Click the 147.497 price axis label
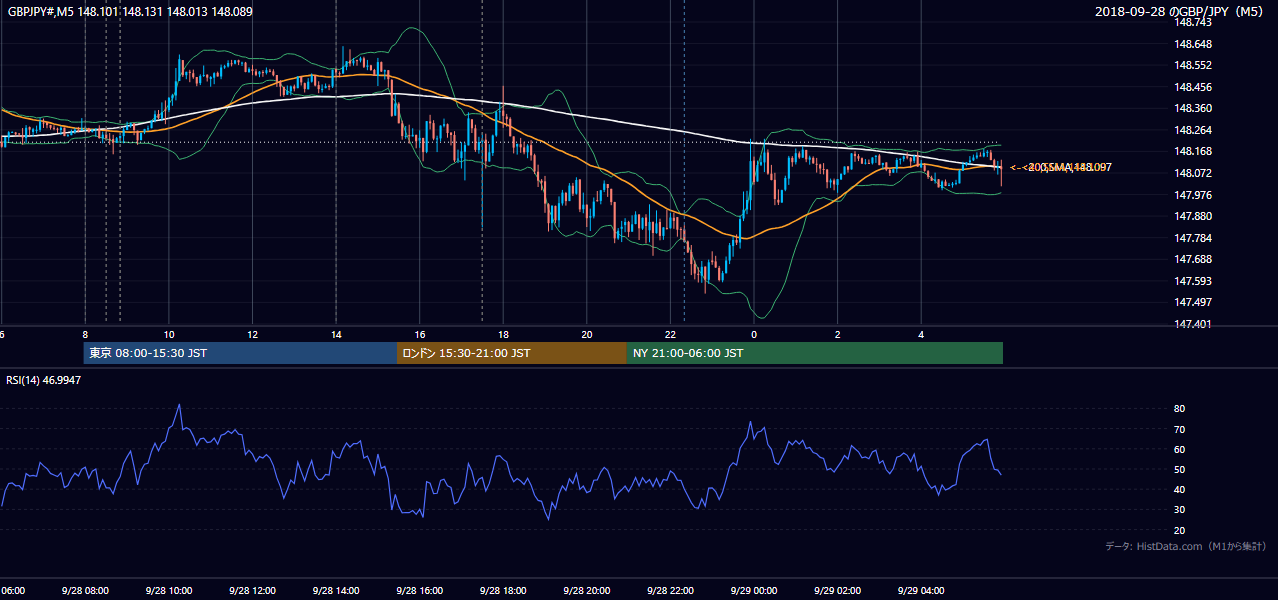1278x600 pixels. [1193, 302]
